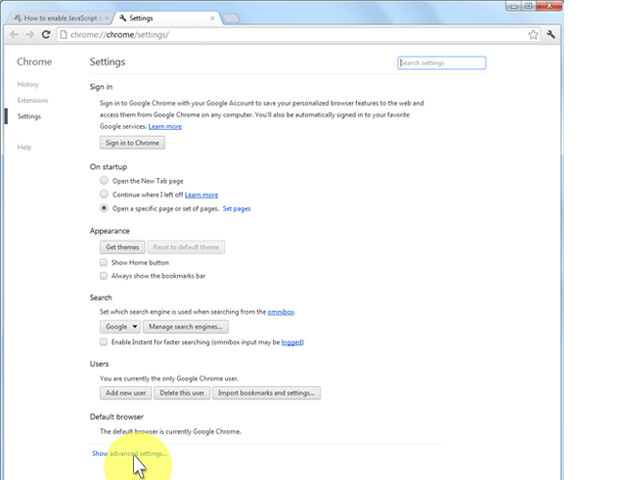Open History in the left sidebar
This screenshot has width=640, height=480.
[x=28, y=84]
